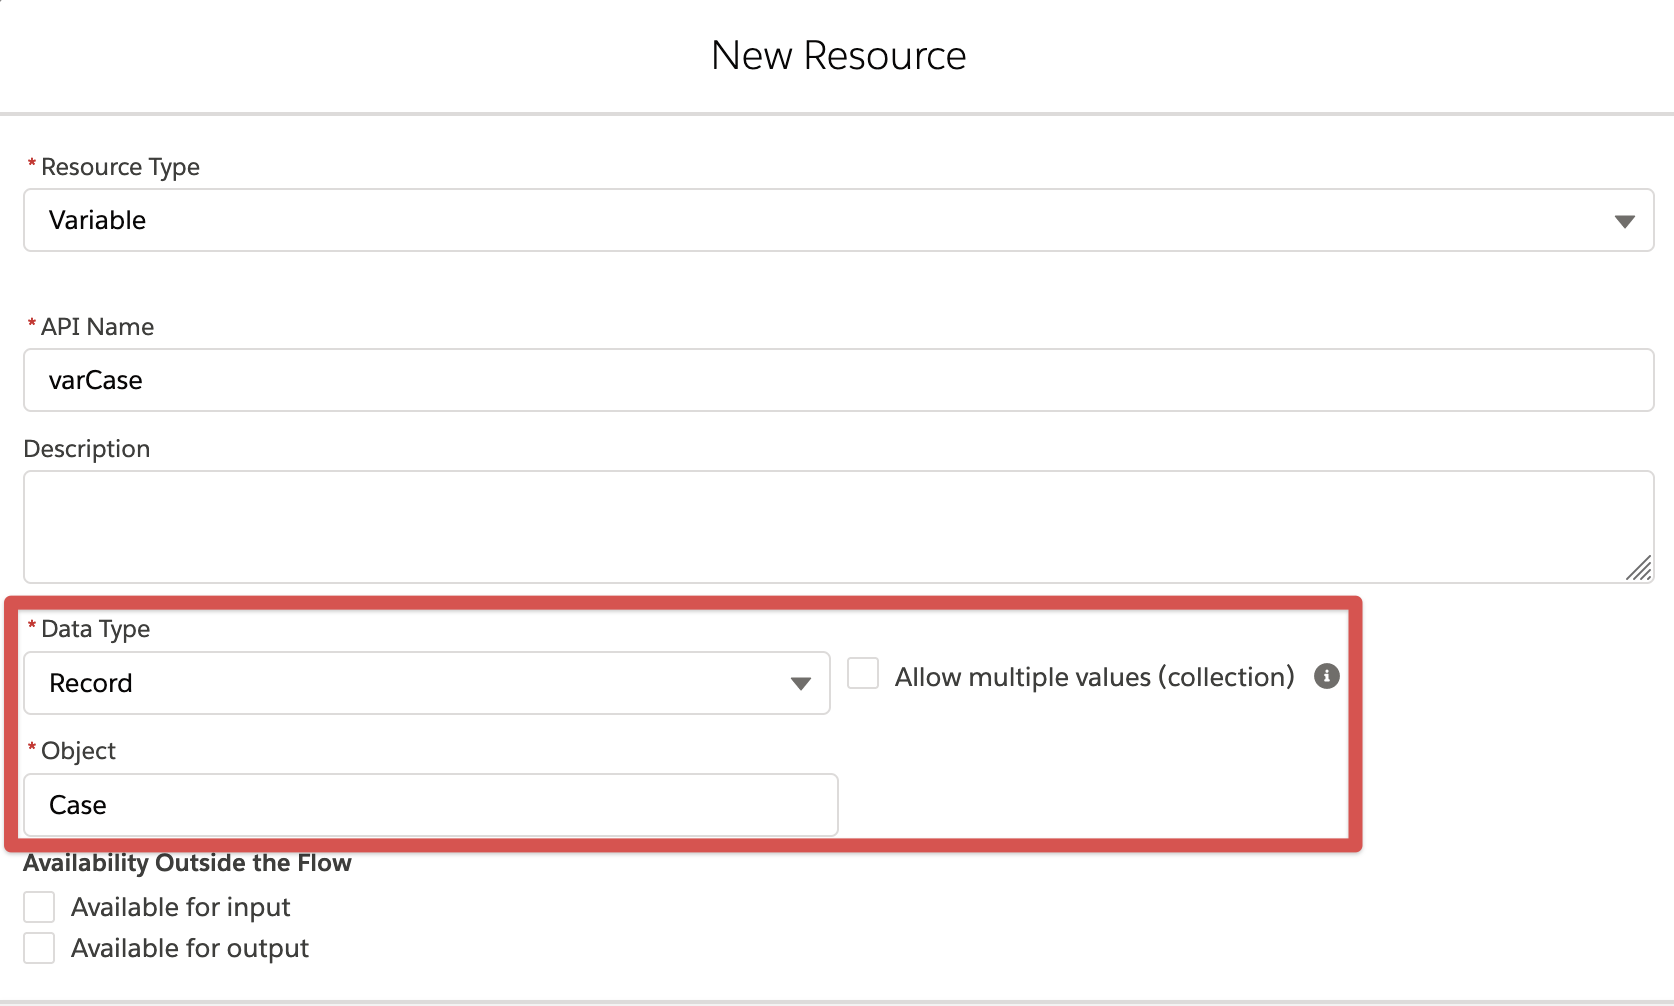The width and height of the screenshot is (1674, 1006).
Task: Select the 'Record' value in Data Type
Action: coord(91,683)
